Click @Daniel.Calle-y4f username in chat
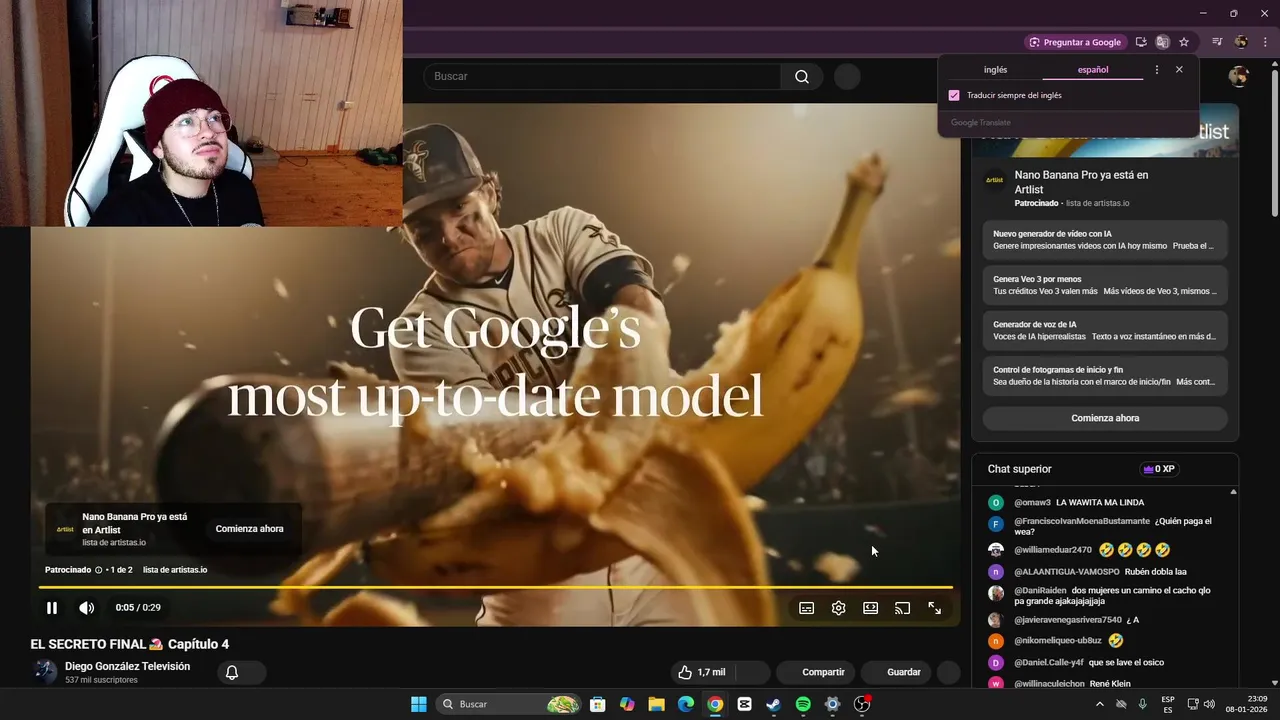The image size is (1280, 720). coord(1049,662)
